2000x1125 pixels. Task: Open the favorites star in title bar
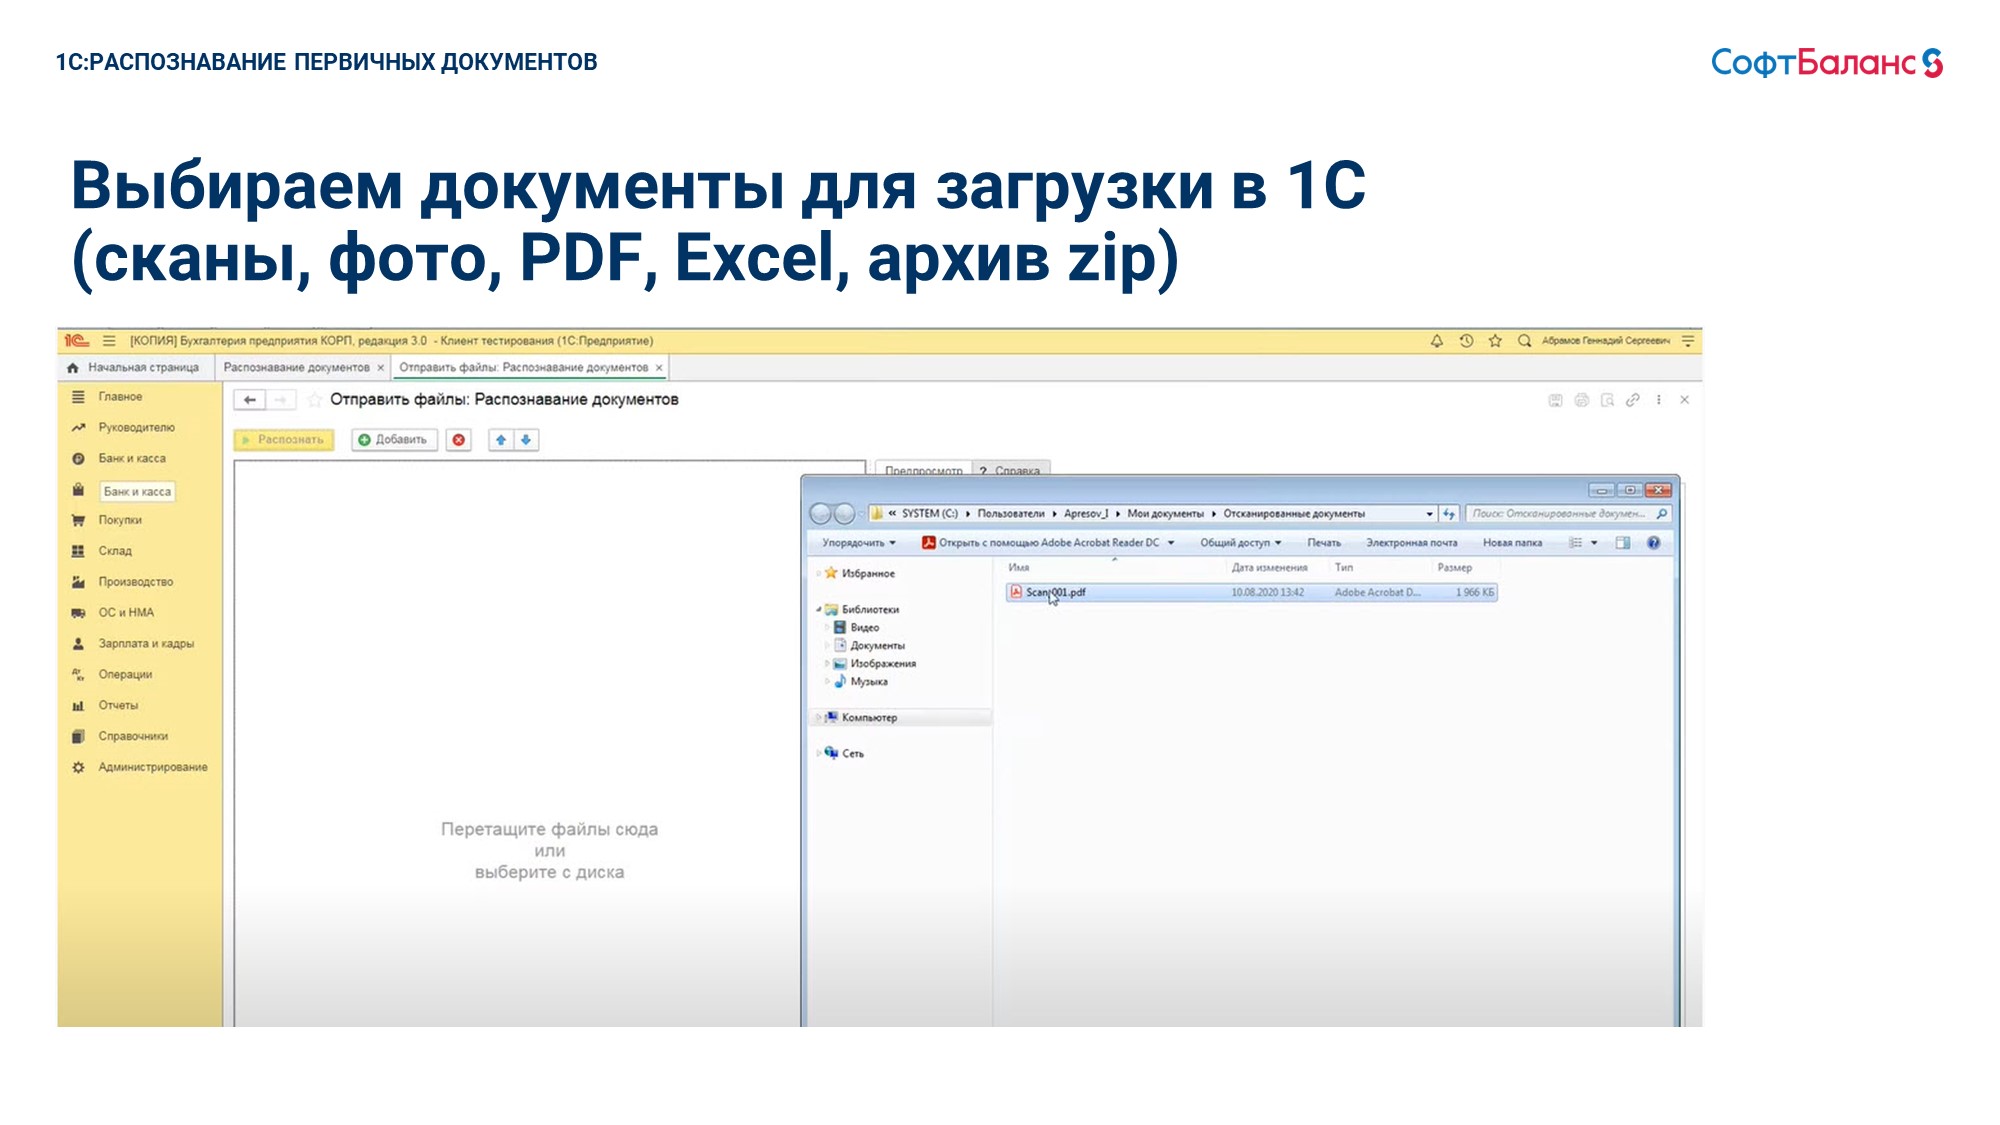click(x=1495, y=341)
